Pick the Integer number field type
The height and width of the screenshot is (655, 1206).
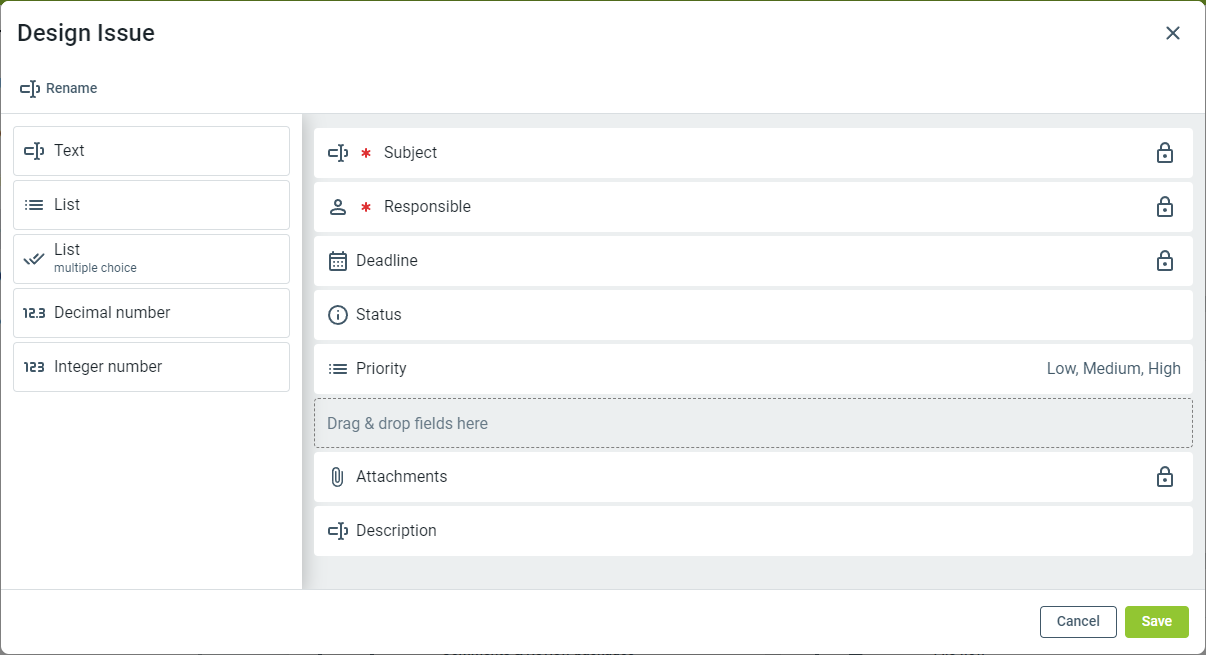[x=151, y=367]
